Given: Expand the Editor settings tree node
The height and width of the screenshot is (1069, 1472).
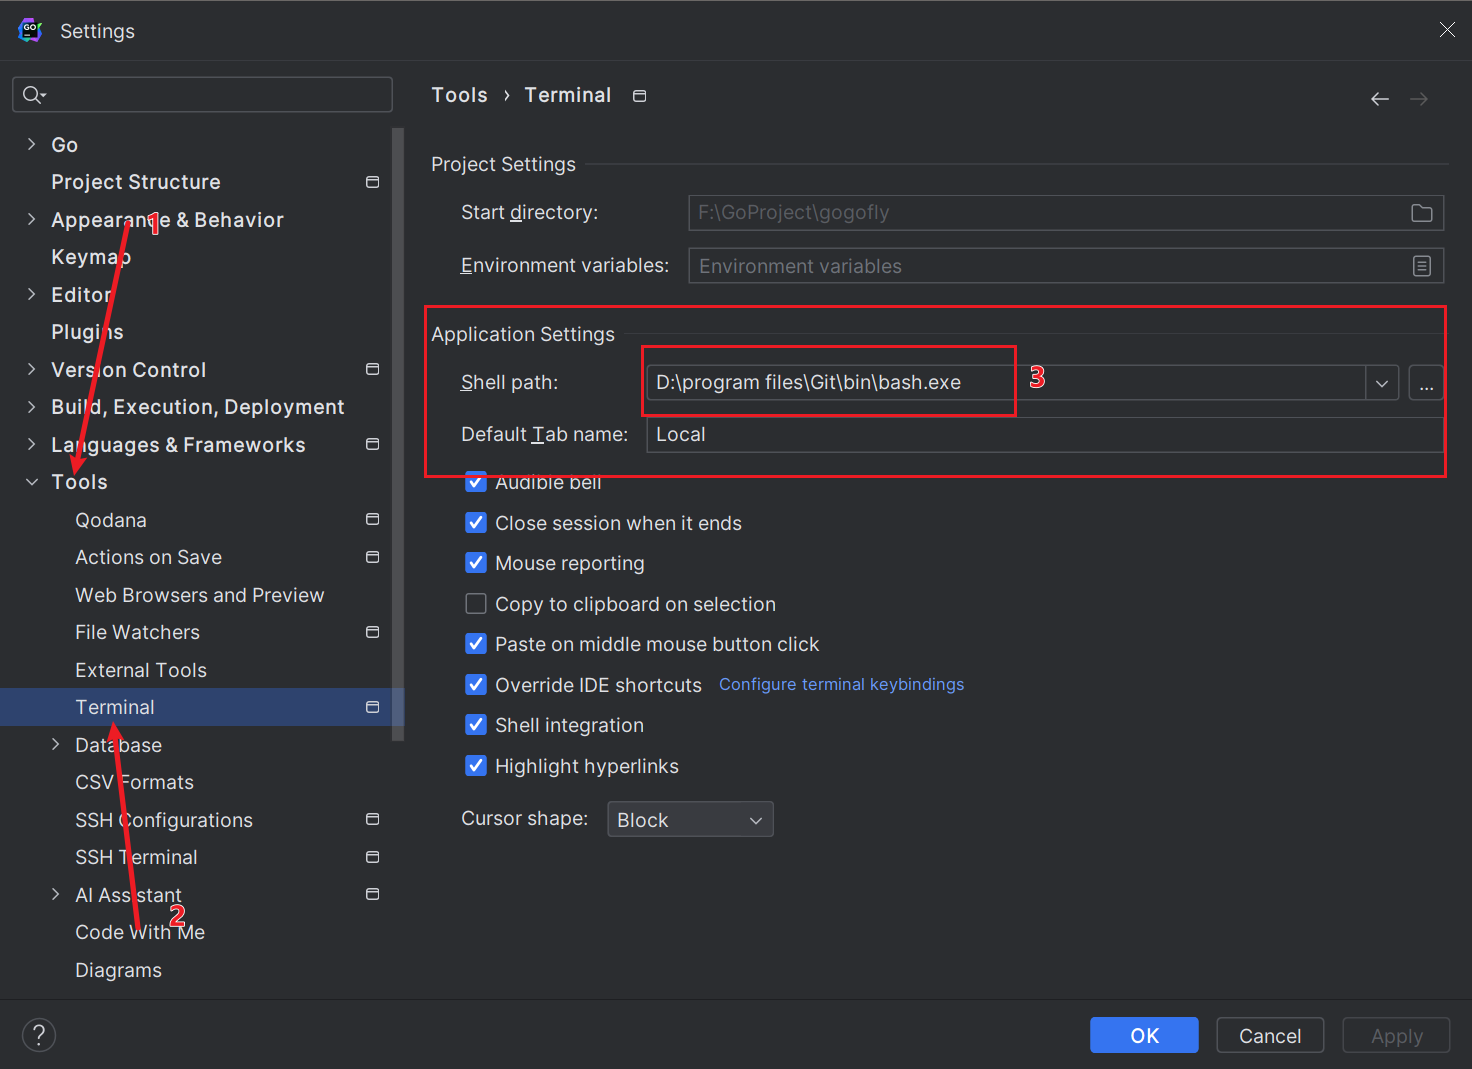Looking at the screenshot, I should pyautogui.click(x=31, y=295).
